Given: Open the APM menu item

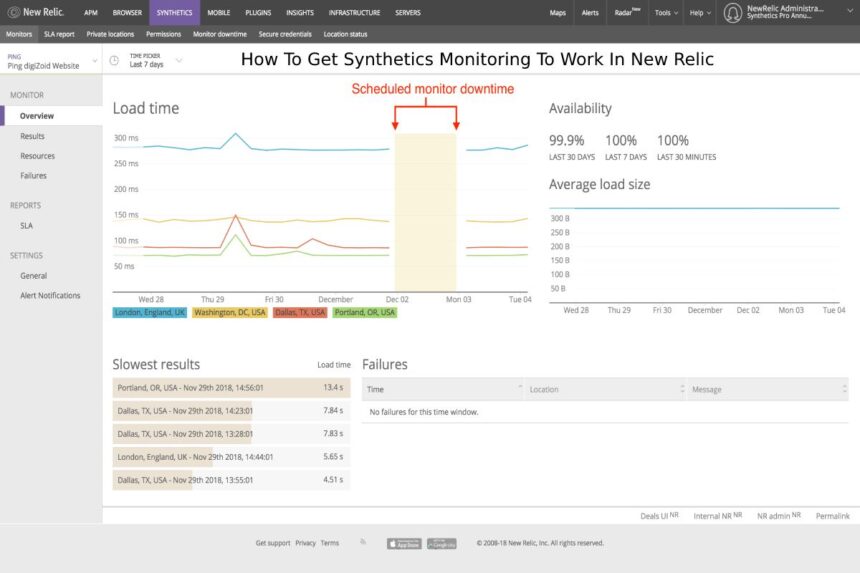Looking at the screenshot, I should pyautogui.click(x=91, y=13).
